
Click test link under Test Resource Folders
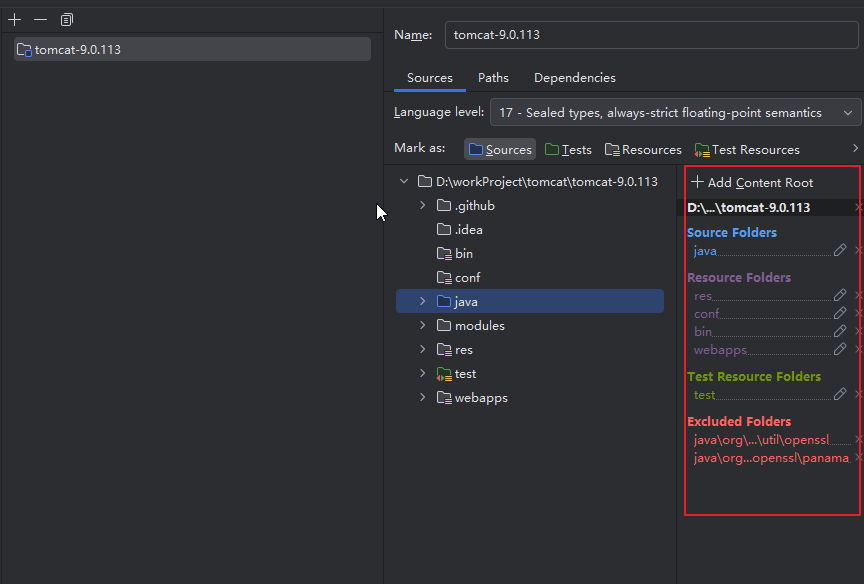[x=704, y=395]
